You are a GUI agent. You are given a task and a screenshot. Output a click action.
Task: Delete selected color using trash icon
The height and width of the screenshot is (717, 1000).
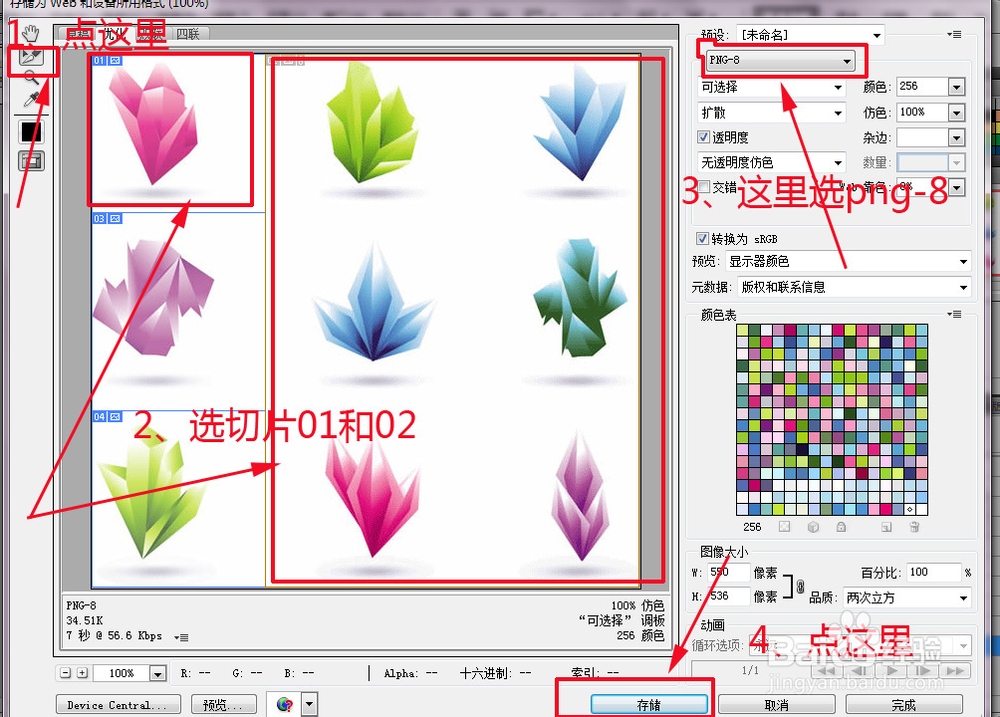(x=913, y=527)
